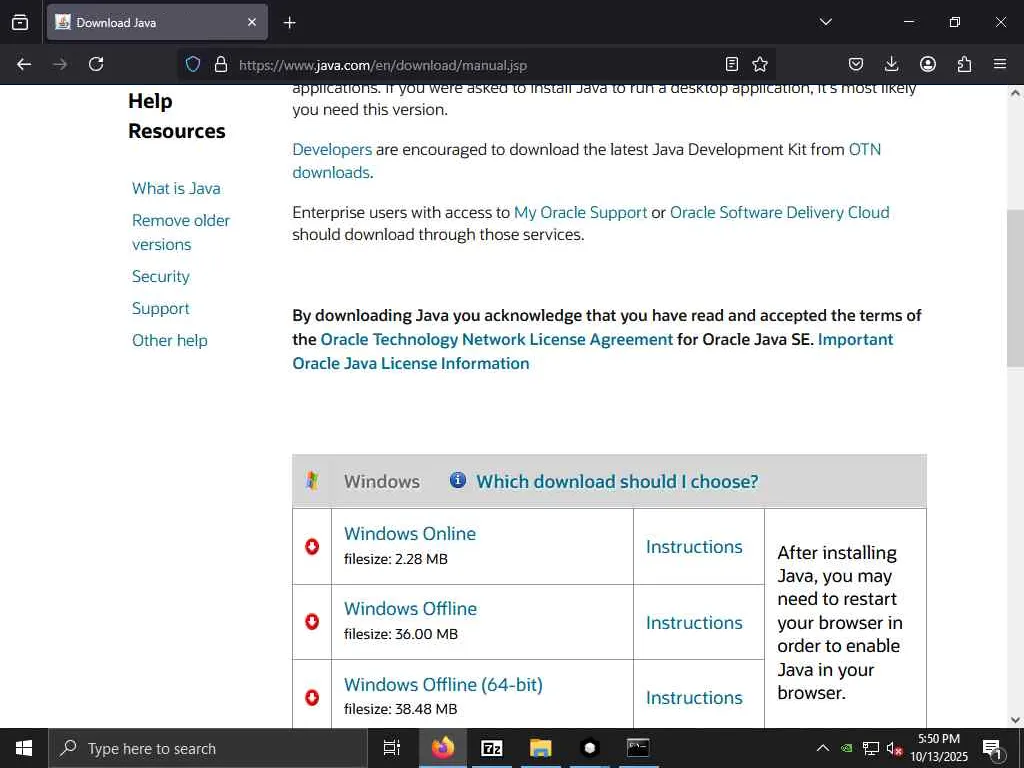The height and width of the screenshot is (768, 1024).
Task: Open the Firefox account icon
Action: [x=928, y=64]
